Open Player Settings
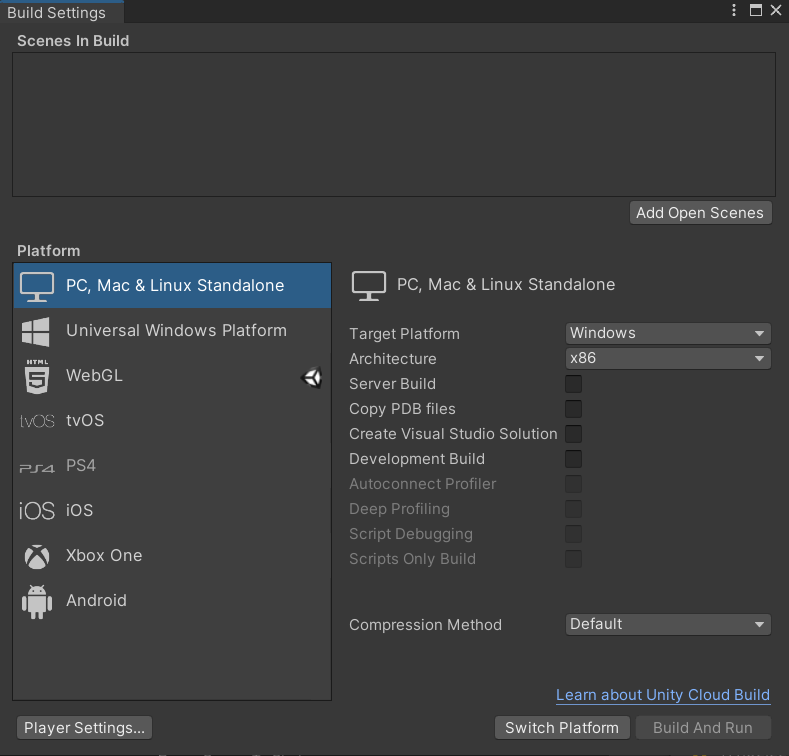 point(85,728)
